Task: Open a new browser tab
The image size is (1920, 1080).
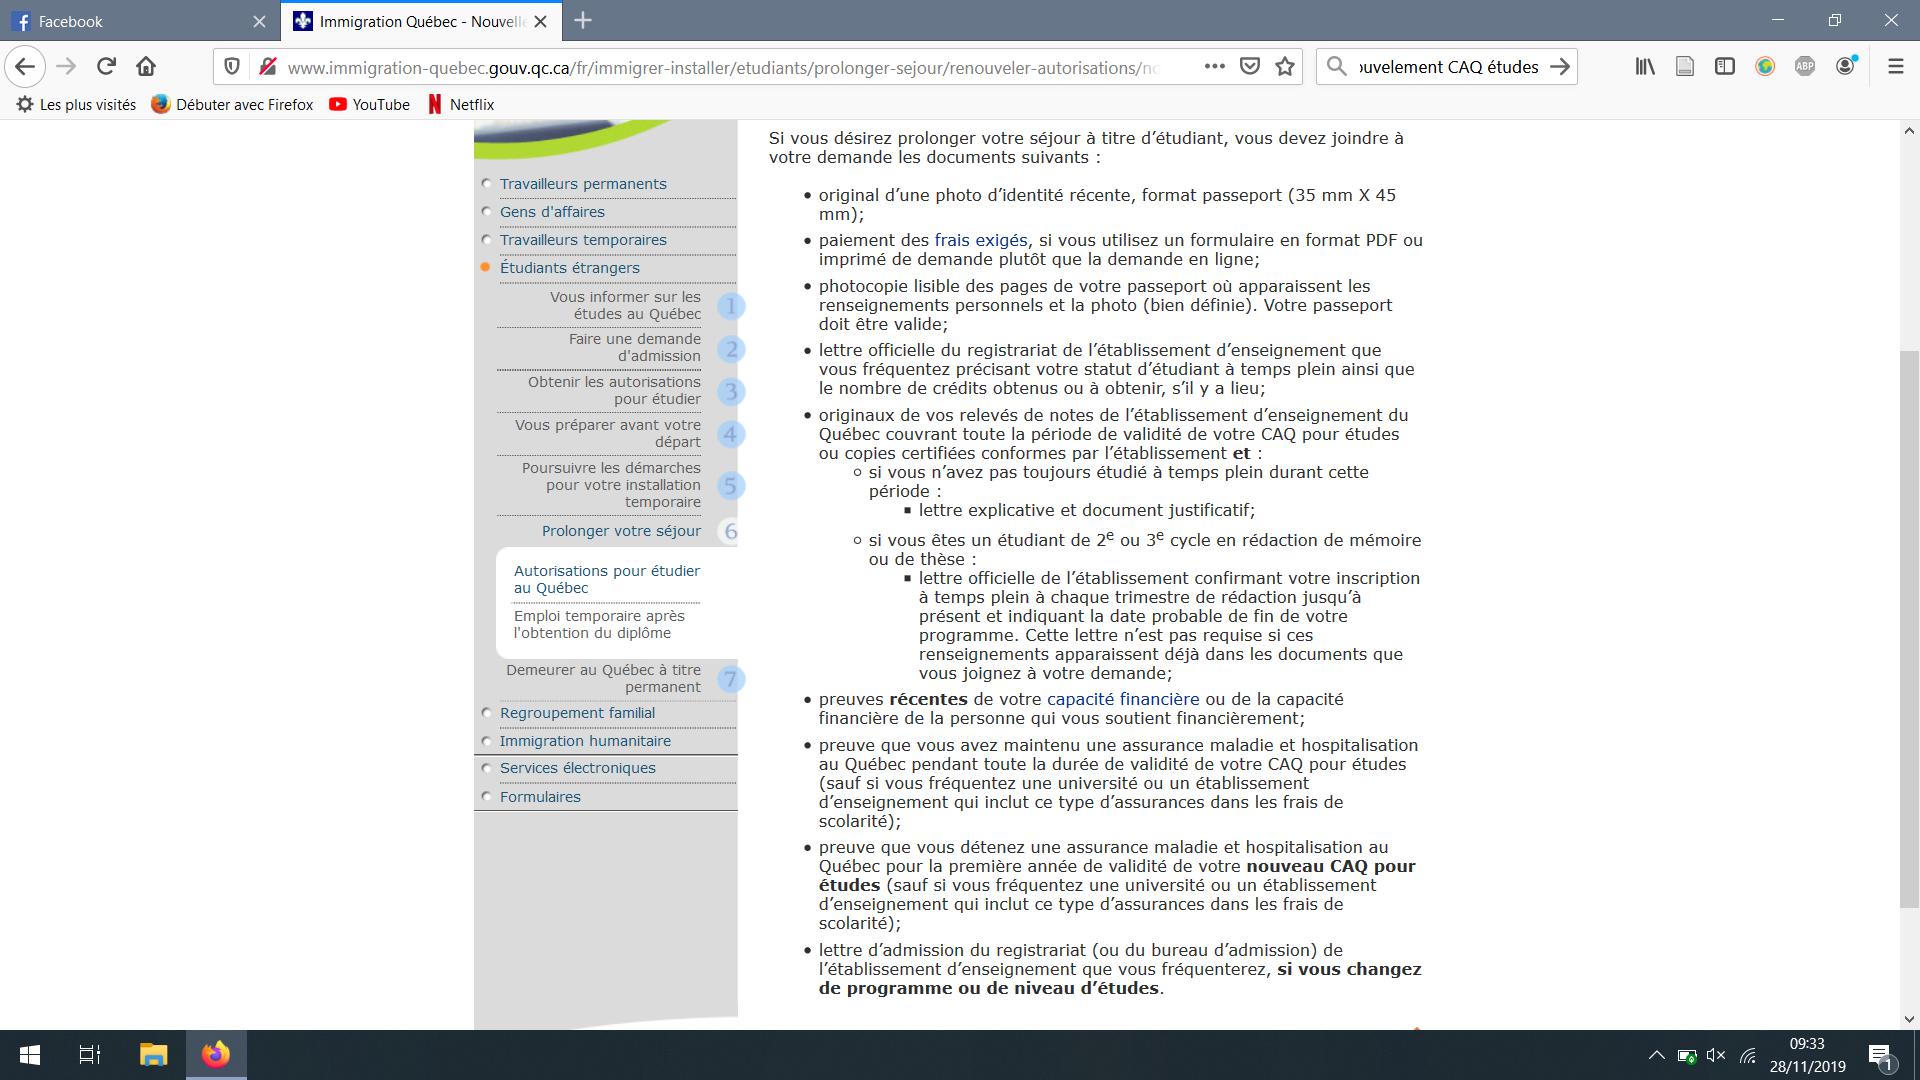Action: pos(583,21)
